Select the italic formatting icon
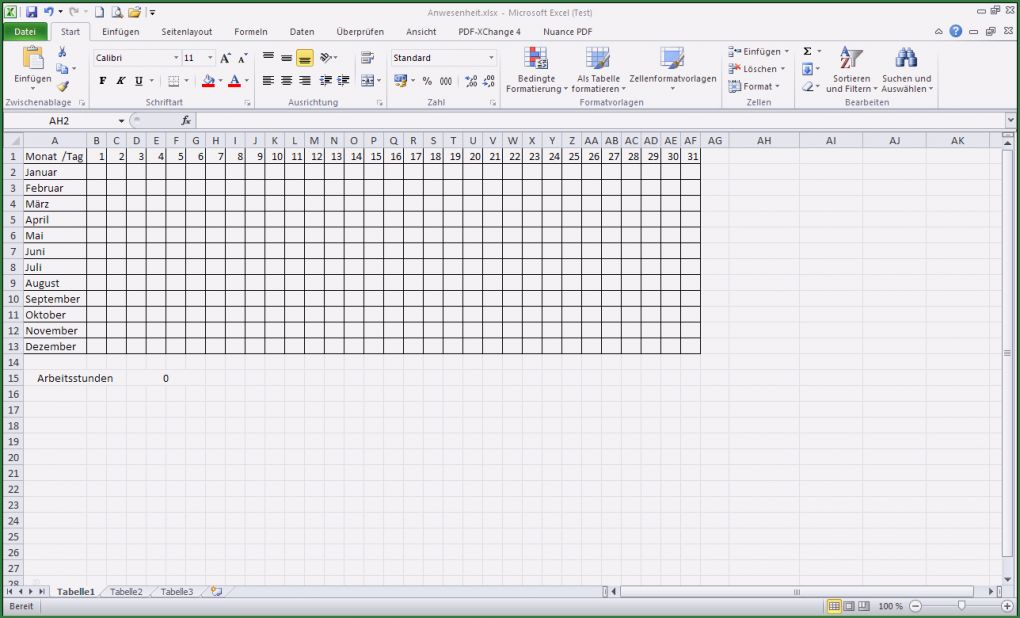 pyautogui.click(x=121, y=79)
